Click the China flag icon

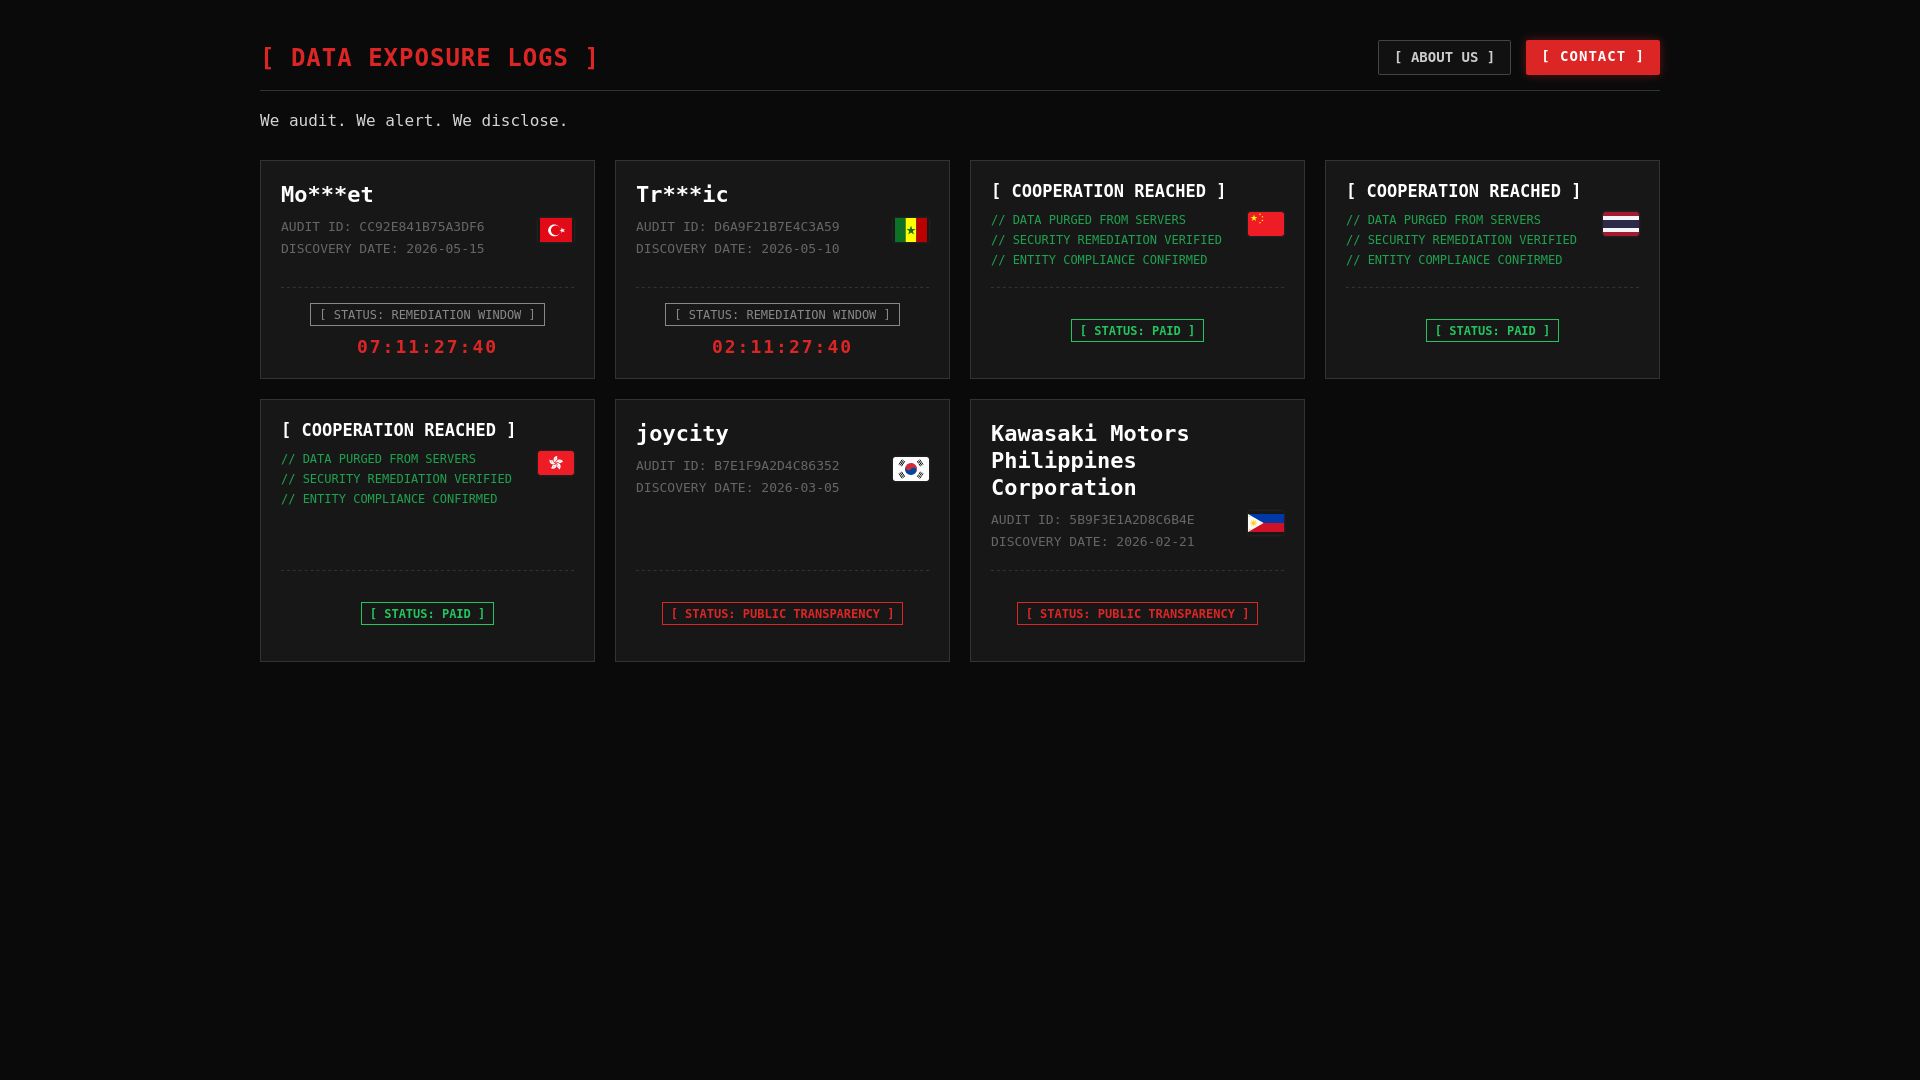pos(1266,224)
